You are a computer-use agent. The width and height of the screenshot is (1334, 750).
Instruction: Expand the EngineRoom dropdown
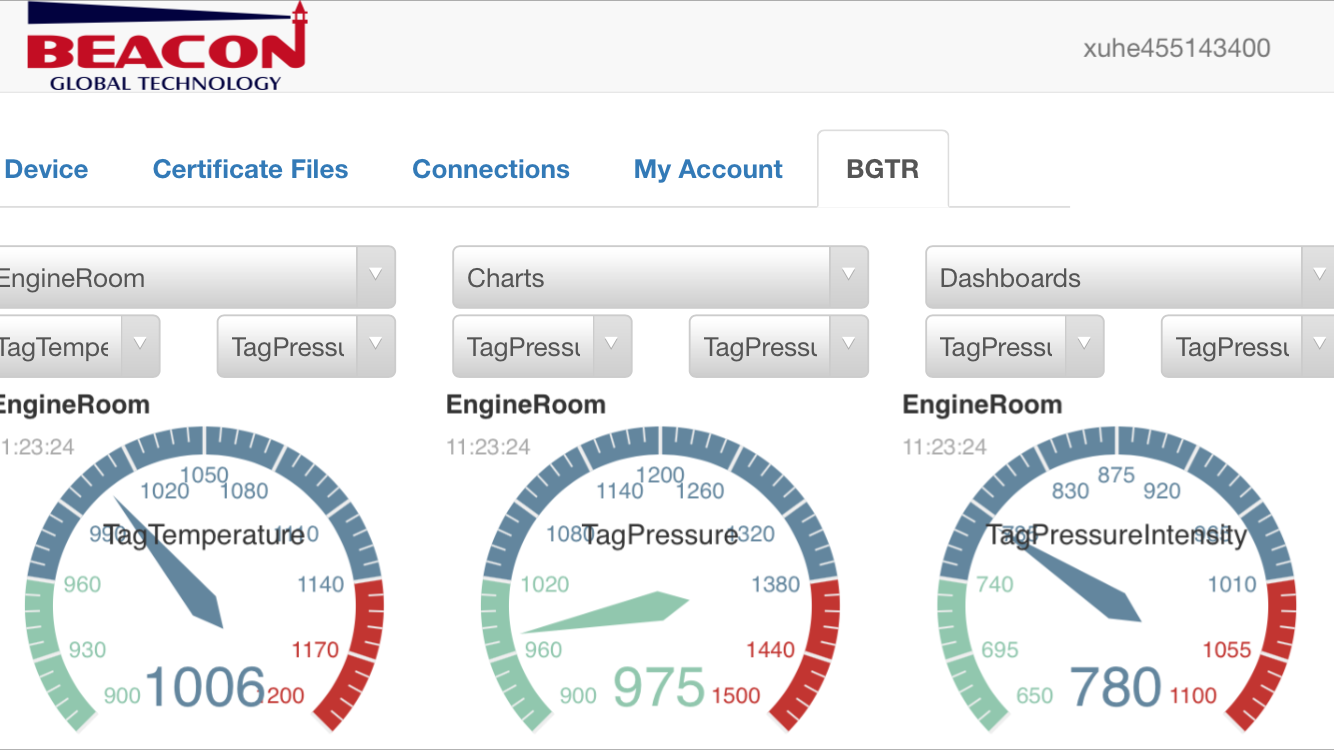[x=180, y=278]
